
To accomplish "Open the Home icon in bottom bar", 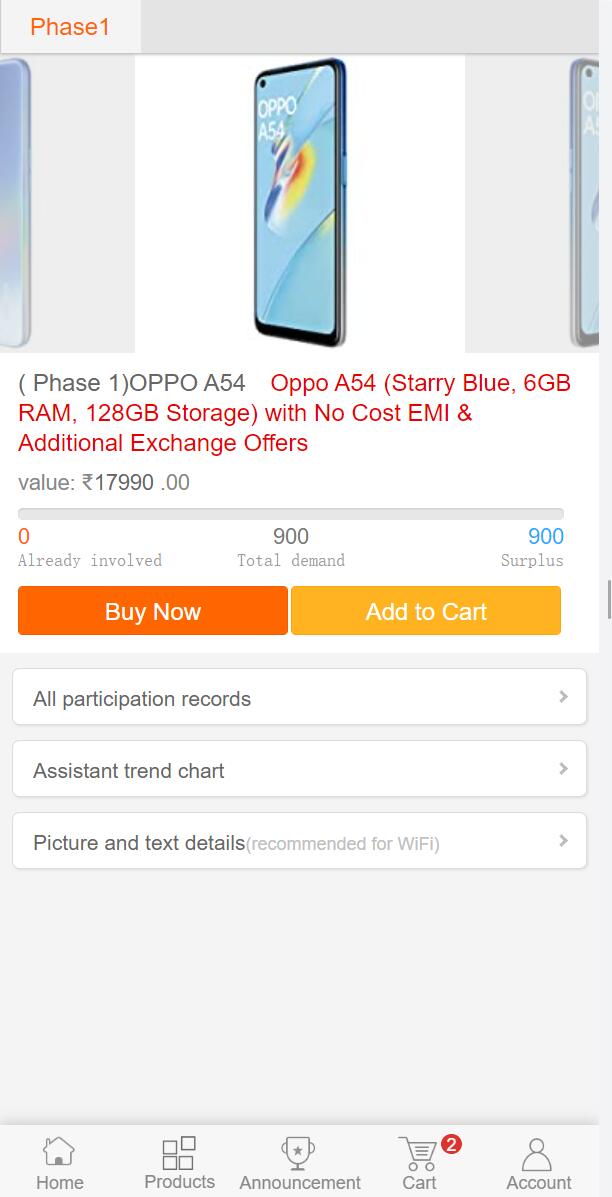I will pos(59,1153).
